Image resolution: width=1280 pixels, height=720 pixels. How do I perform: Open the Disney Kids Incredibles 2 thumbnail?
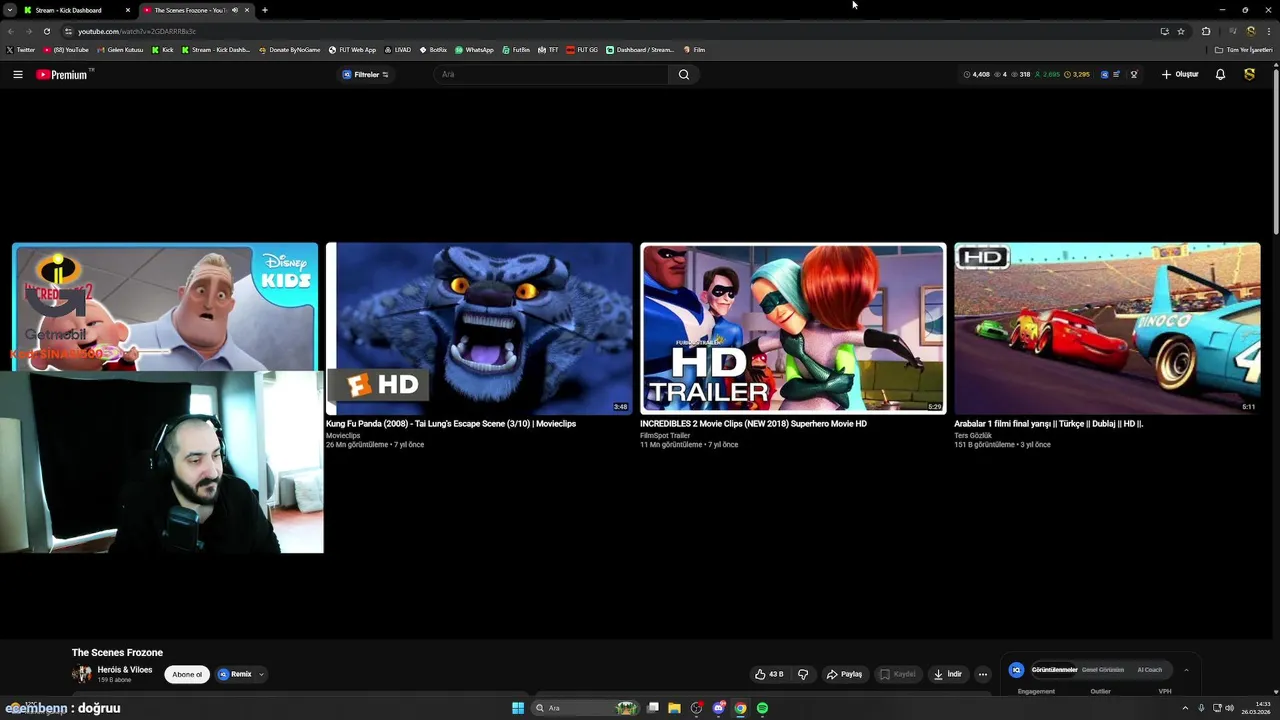click(165, 307)
